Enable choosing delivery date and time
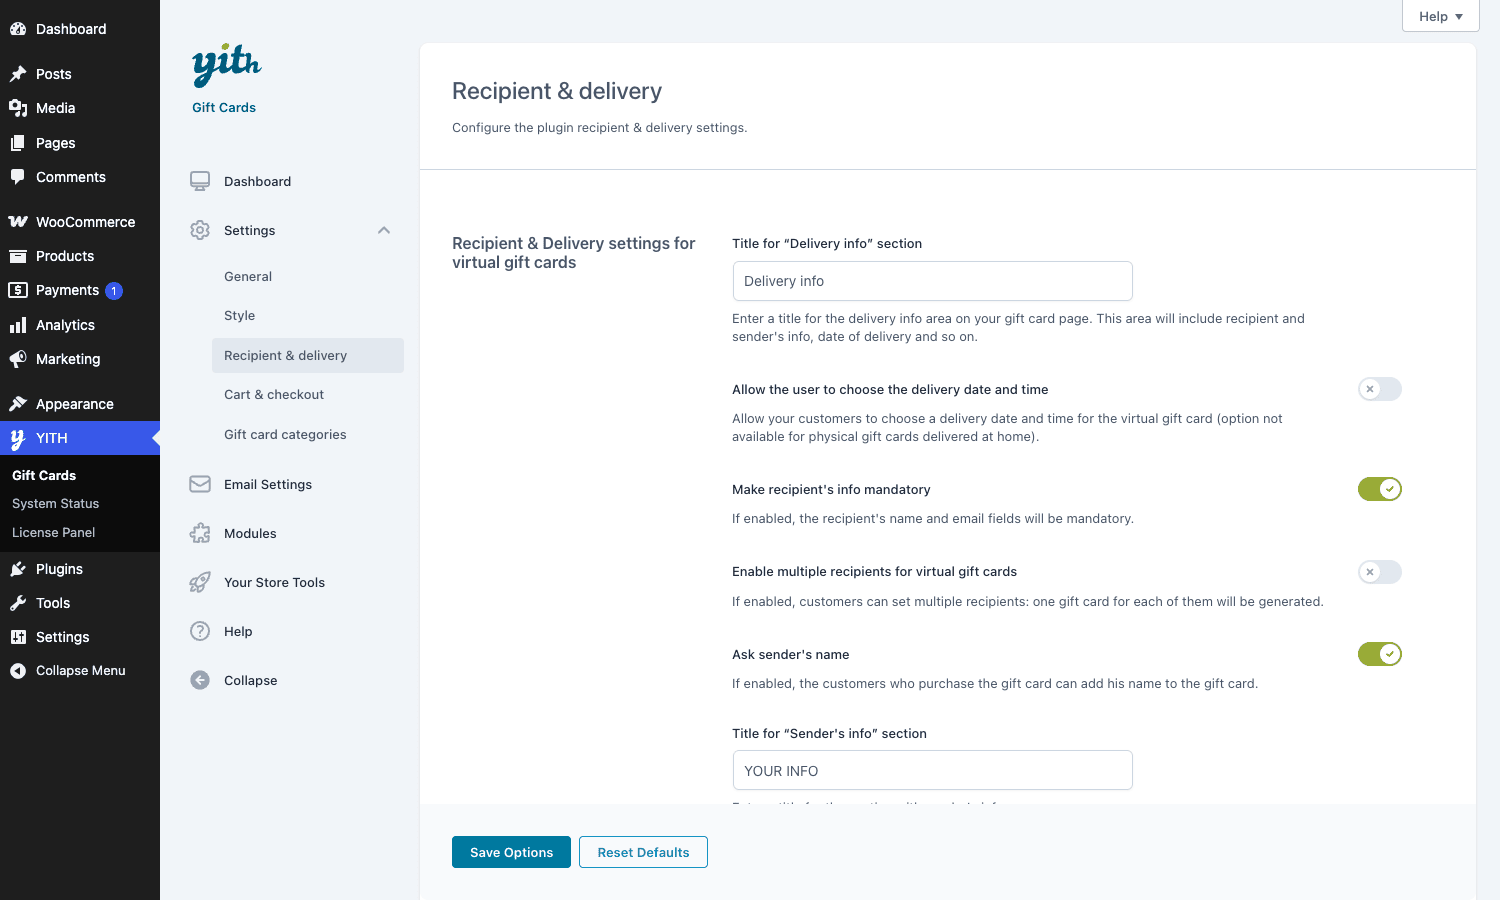The image size is (1500, 900). coord(1380,389)
